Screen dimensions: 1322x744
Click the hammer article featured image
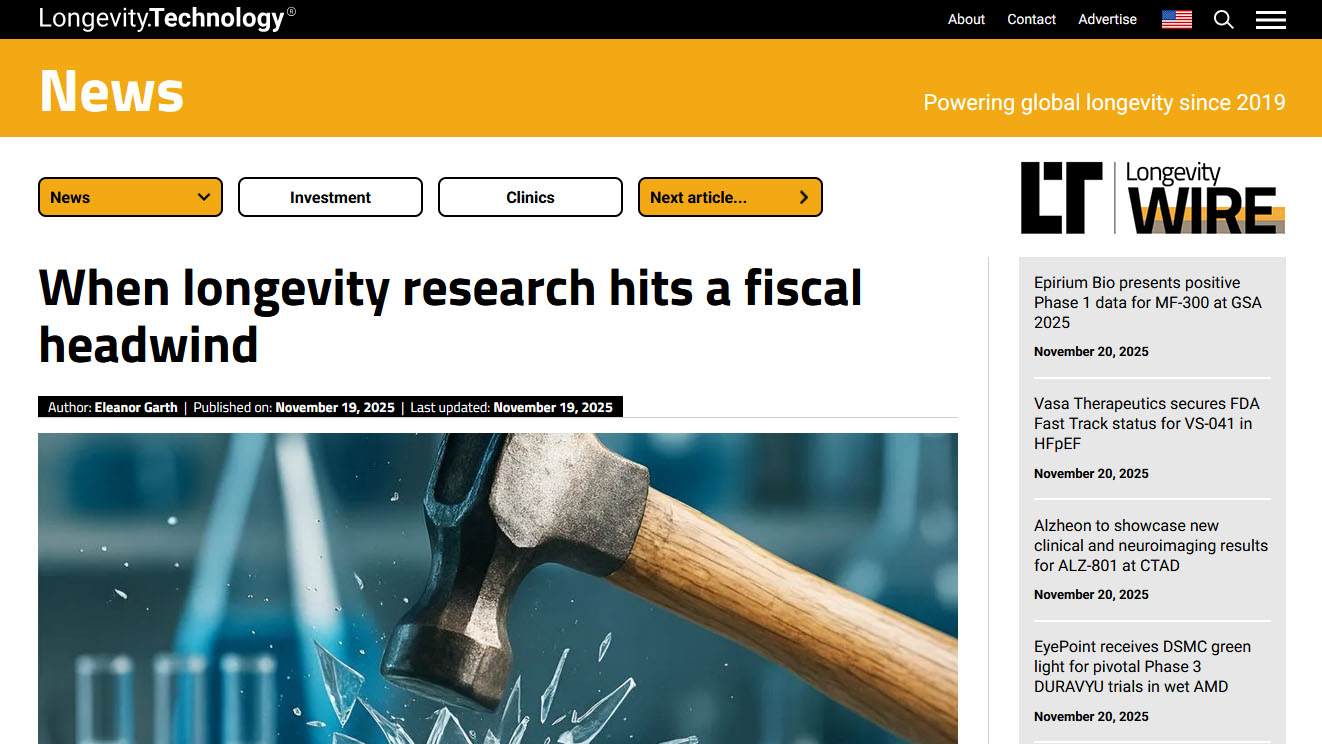[x=497, y=588]
